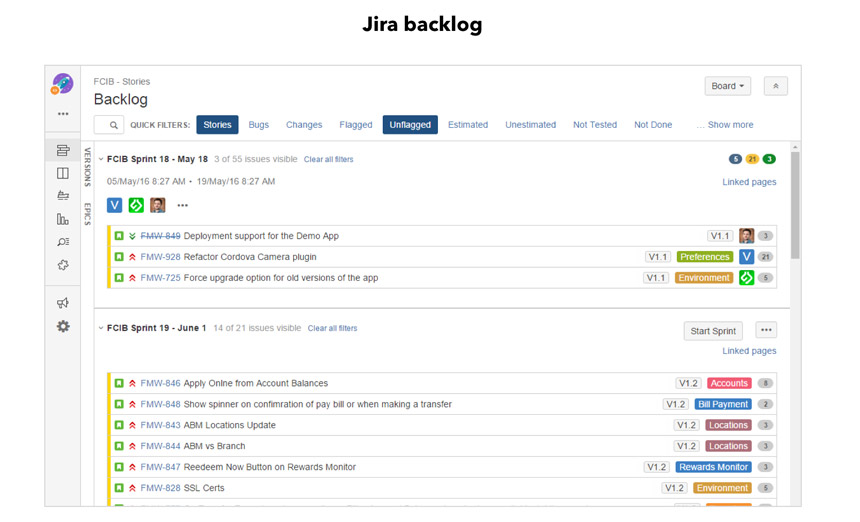The image size is (860, 522).
Task: Click the scrollbar up arrow
Action: pos(795,147)
